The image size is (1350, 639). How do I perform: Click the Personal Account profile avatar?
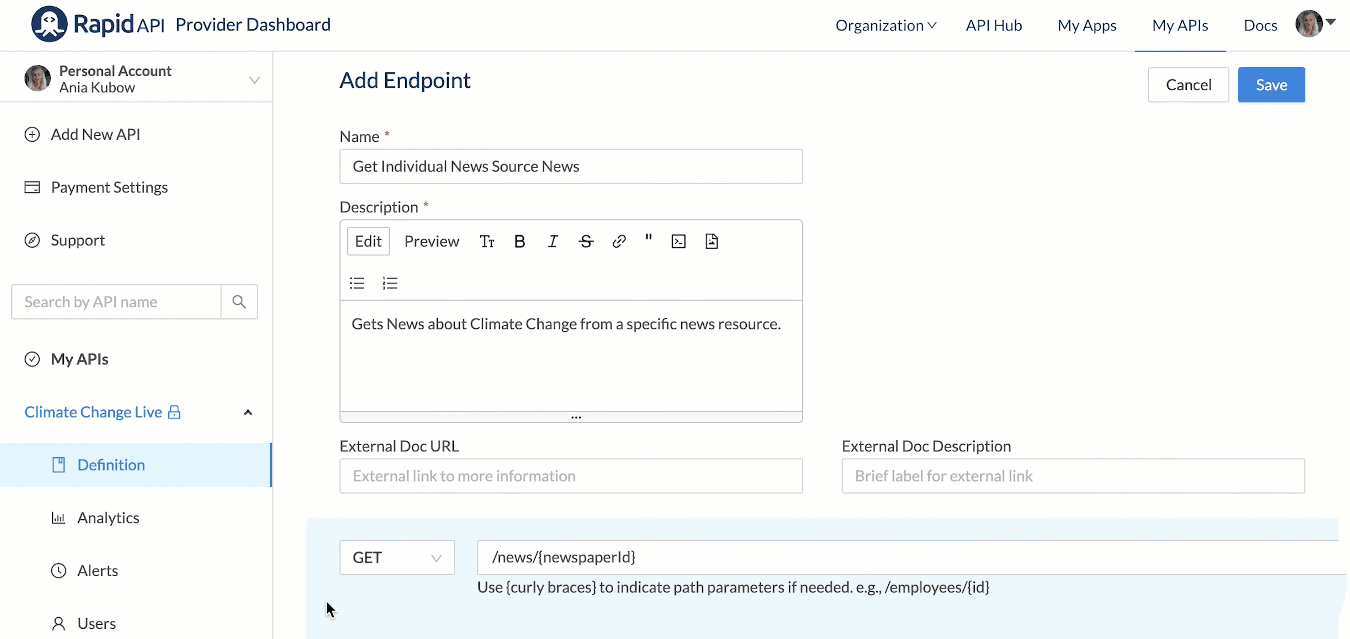click(38, 79)
